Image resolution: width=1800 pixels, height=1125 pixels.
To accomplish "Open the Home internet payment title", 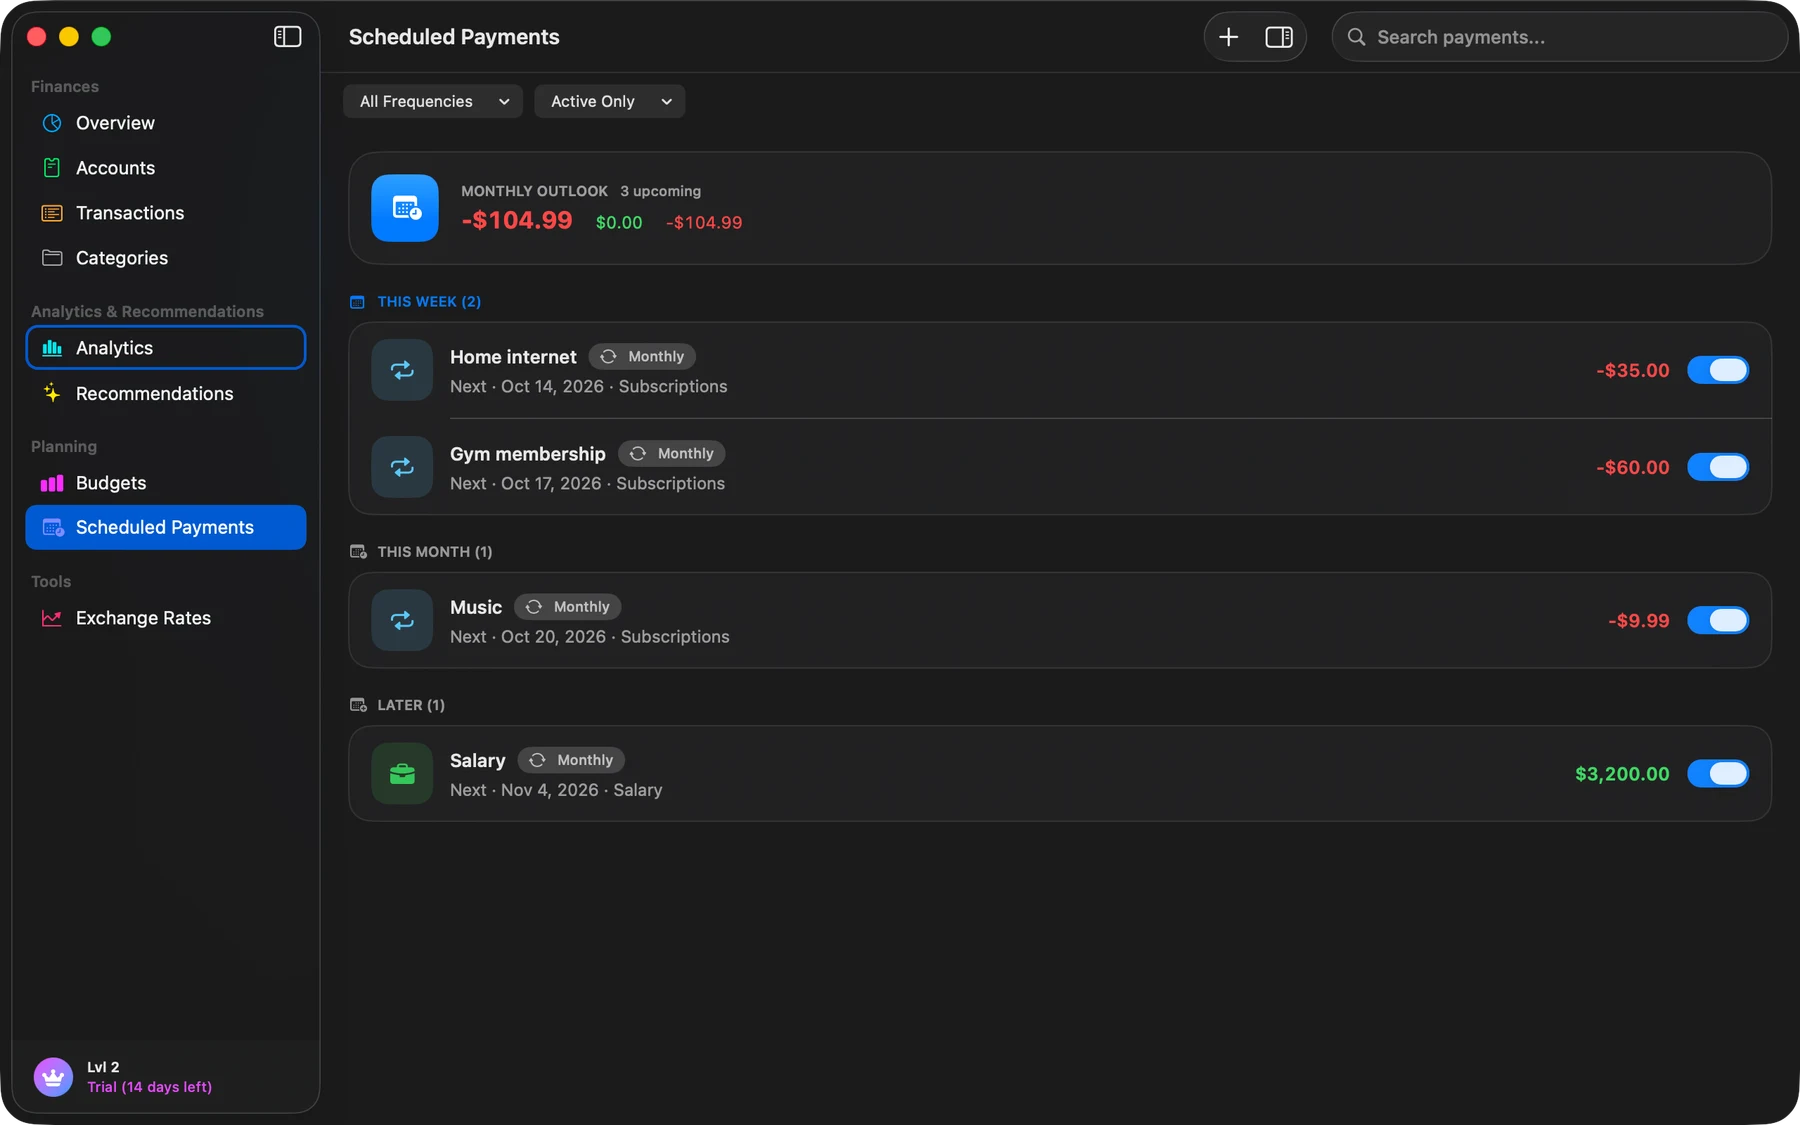I will click(x=513, y=357).
